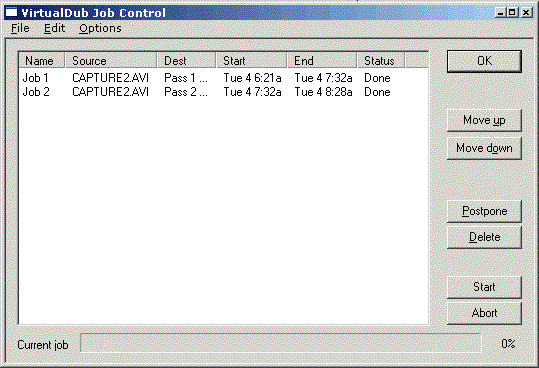Start the job queue

coord(484,287)
